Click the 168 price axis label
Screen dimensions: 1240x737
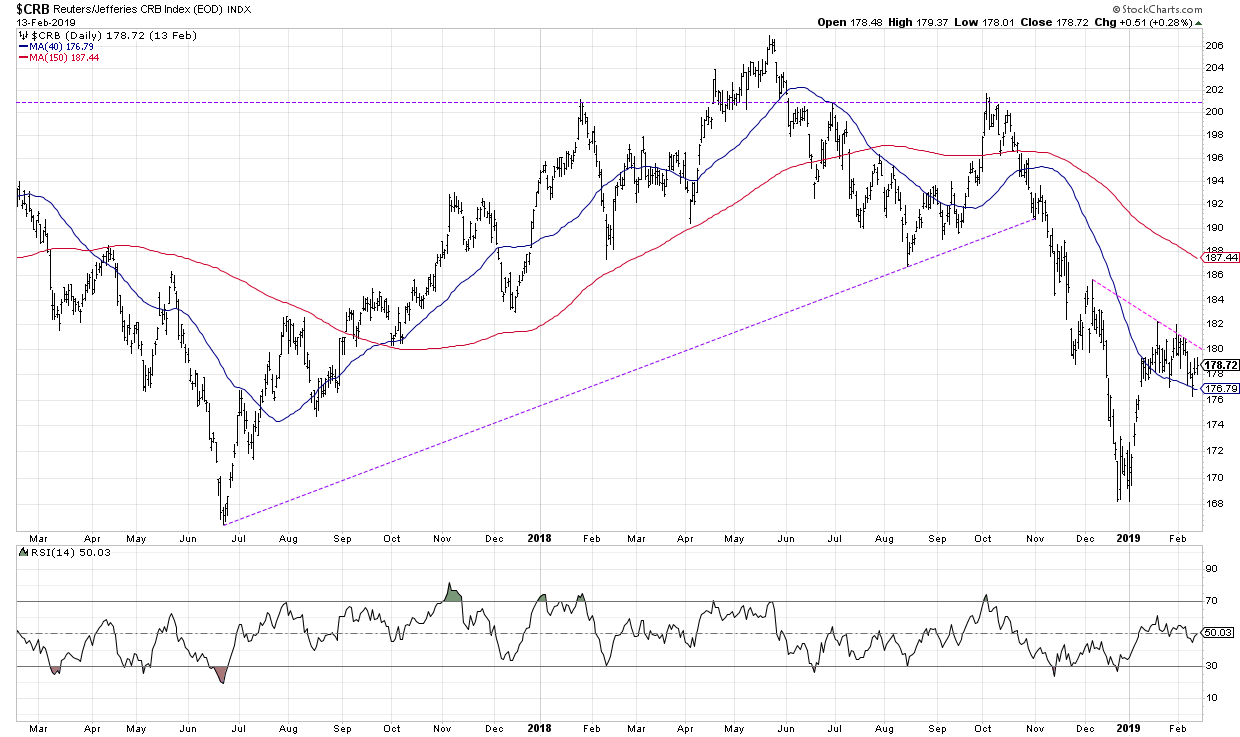click(1215, 504)
